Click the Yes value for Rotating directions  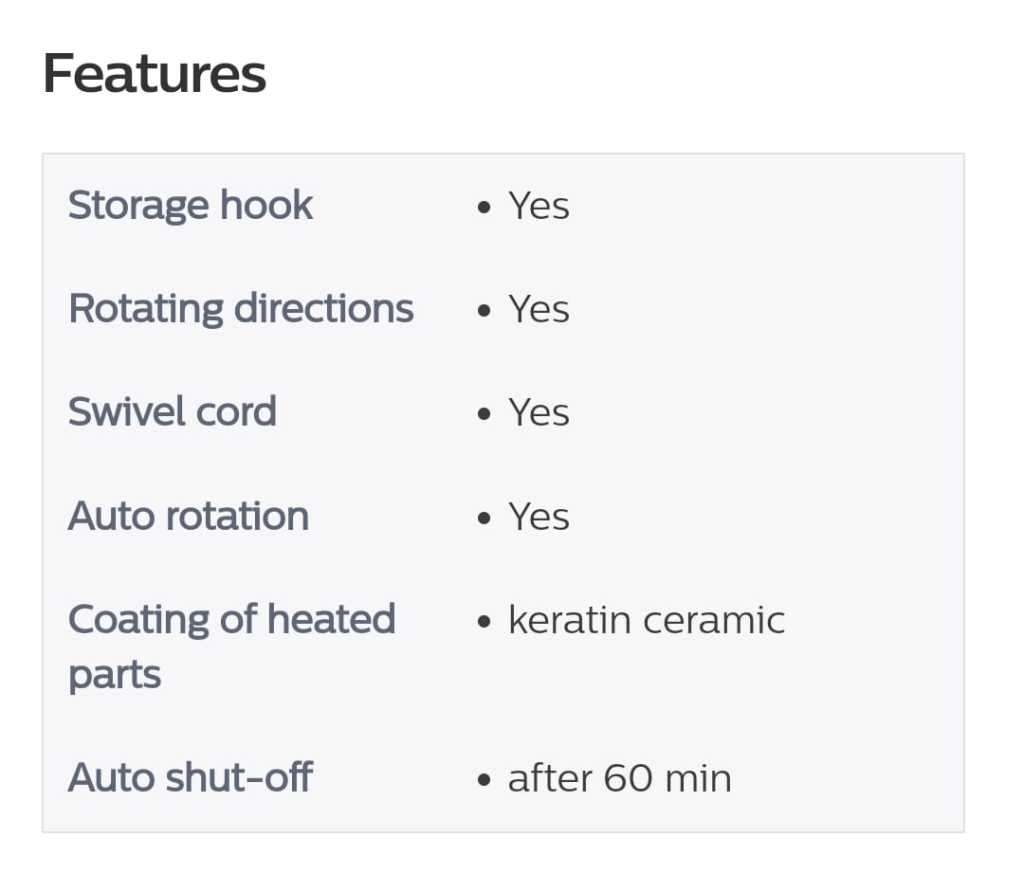point(538,309)
